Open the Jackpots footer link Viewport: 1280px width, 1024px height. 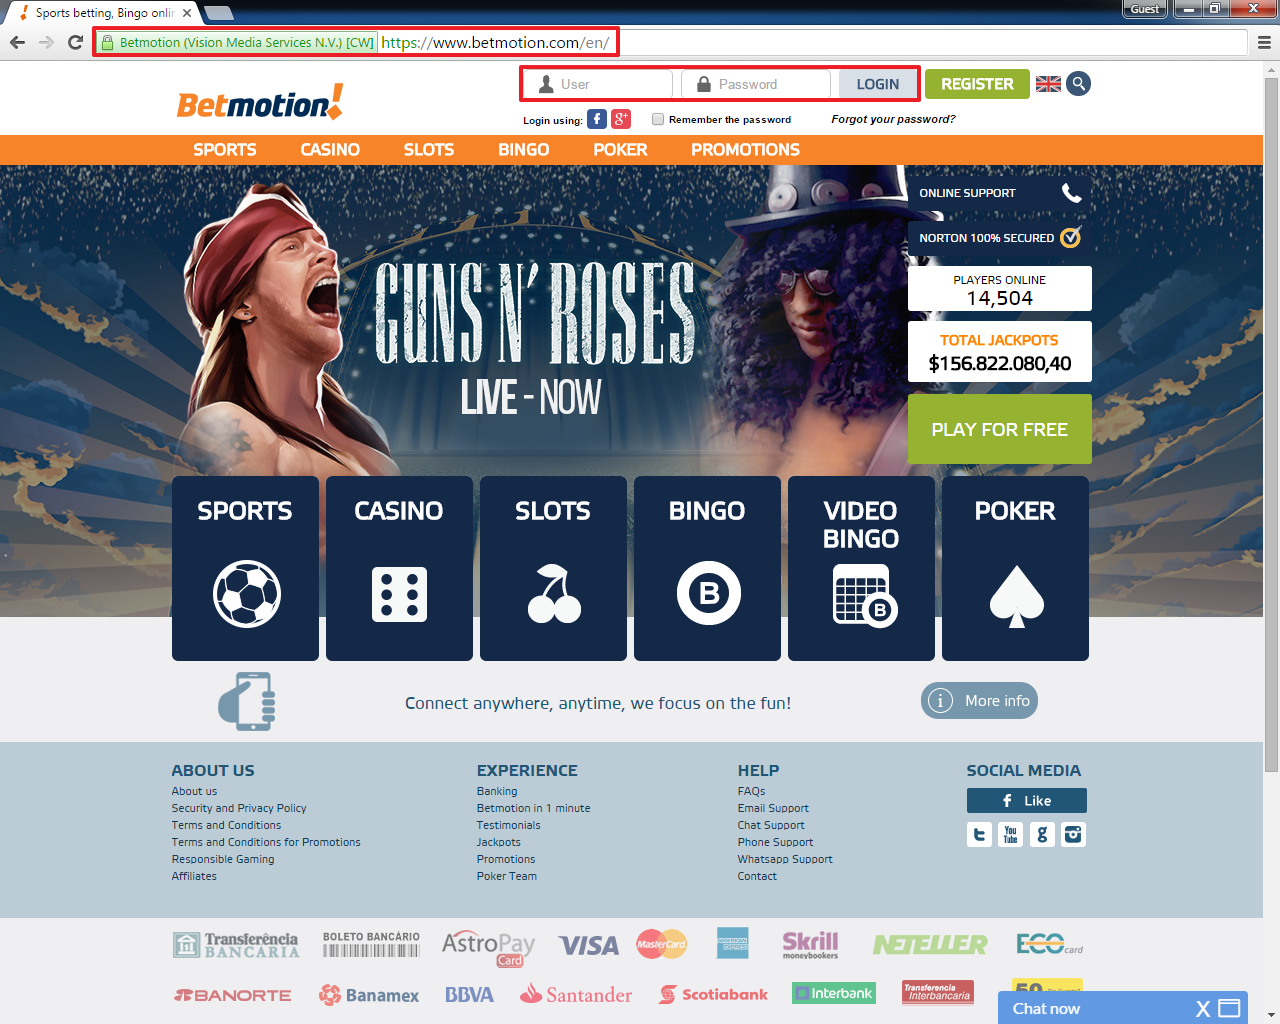[x=499, y=842]
